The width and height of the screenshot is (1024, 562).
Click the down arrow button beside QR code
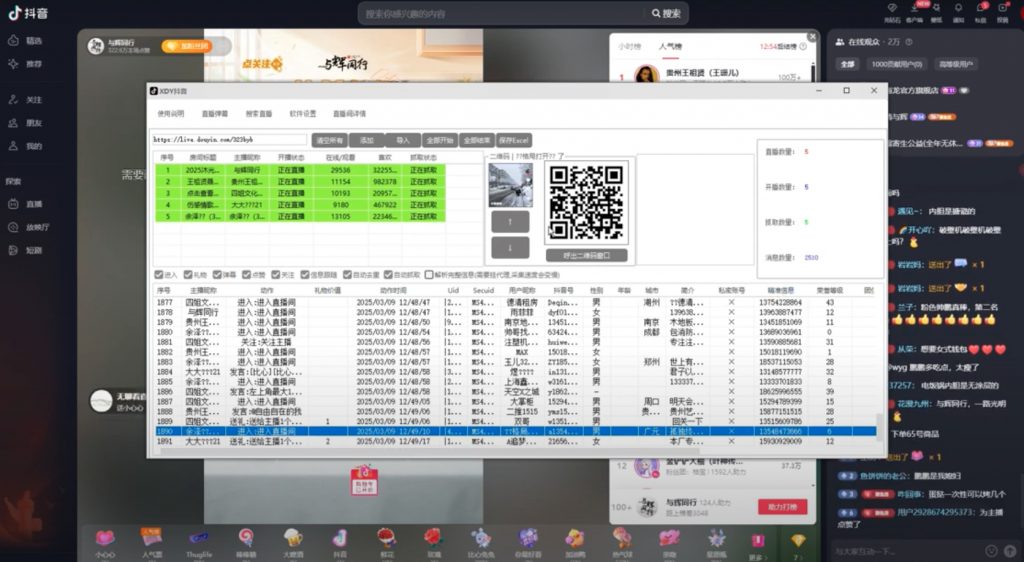click(x=510, y=248)
